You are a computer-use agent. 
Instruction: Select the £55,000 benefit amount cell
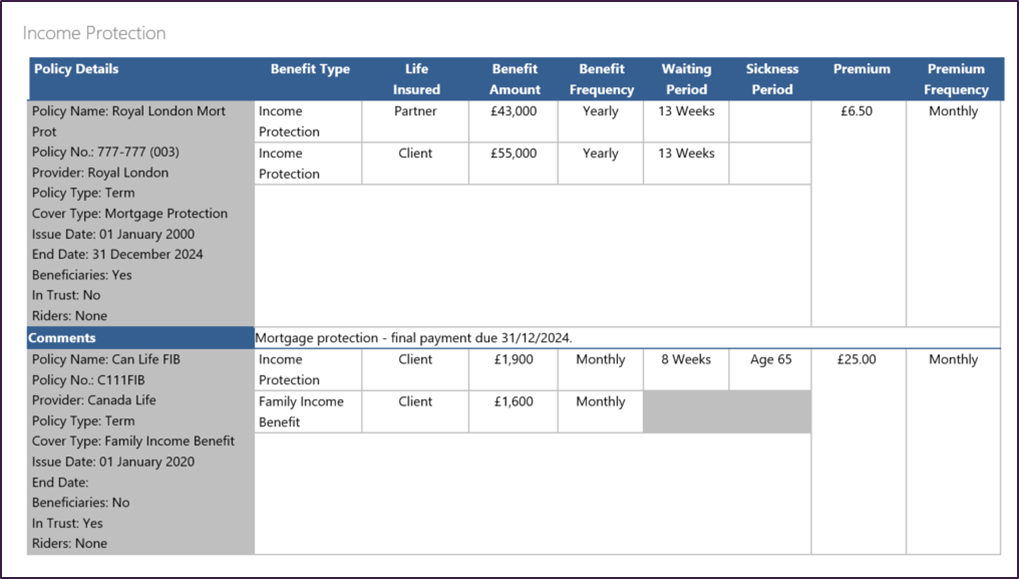click(x=512, y=152)
